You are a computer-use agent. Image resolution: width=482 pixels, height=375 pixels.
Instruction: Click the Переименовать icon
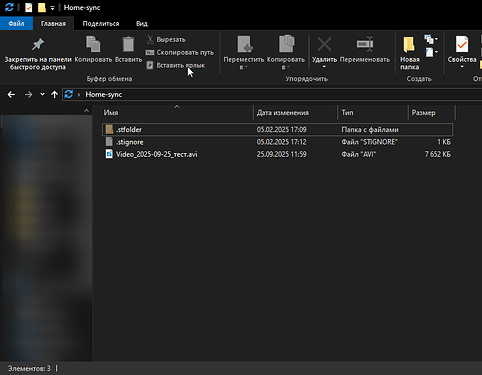(x=365, y=44)
